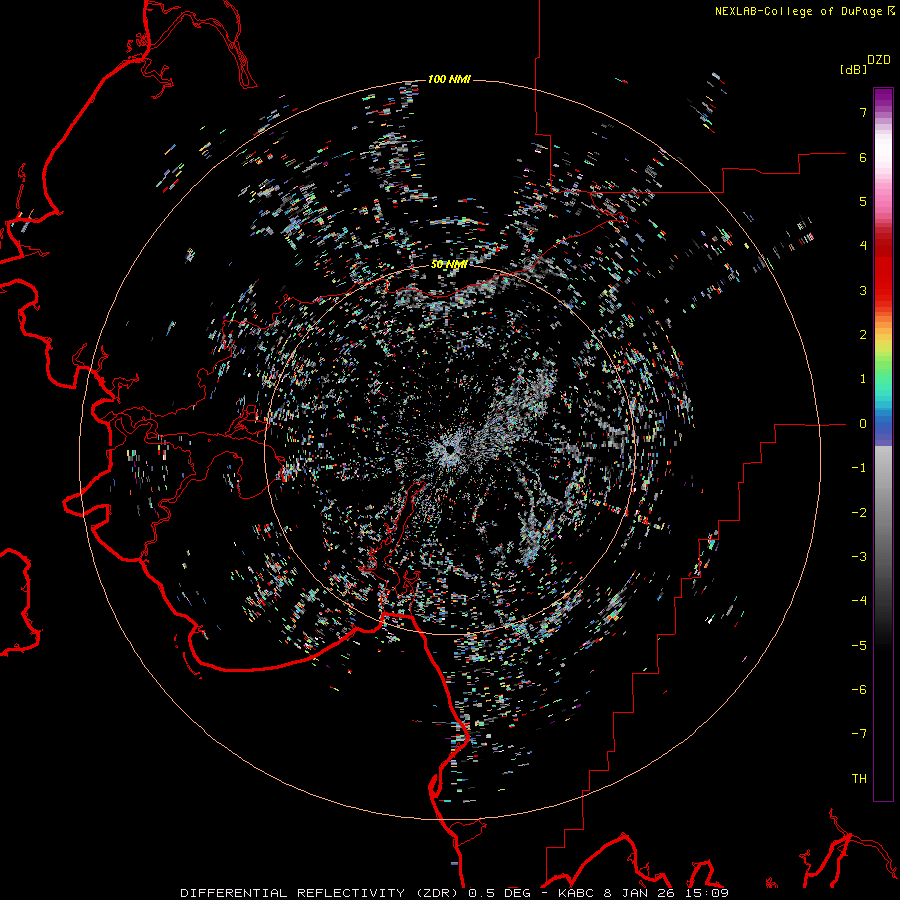
Task: Click the -1 value on color scale
Action: pyautogui.click(x=859, y=468)
